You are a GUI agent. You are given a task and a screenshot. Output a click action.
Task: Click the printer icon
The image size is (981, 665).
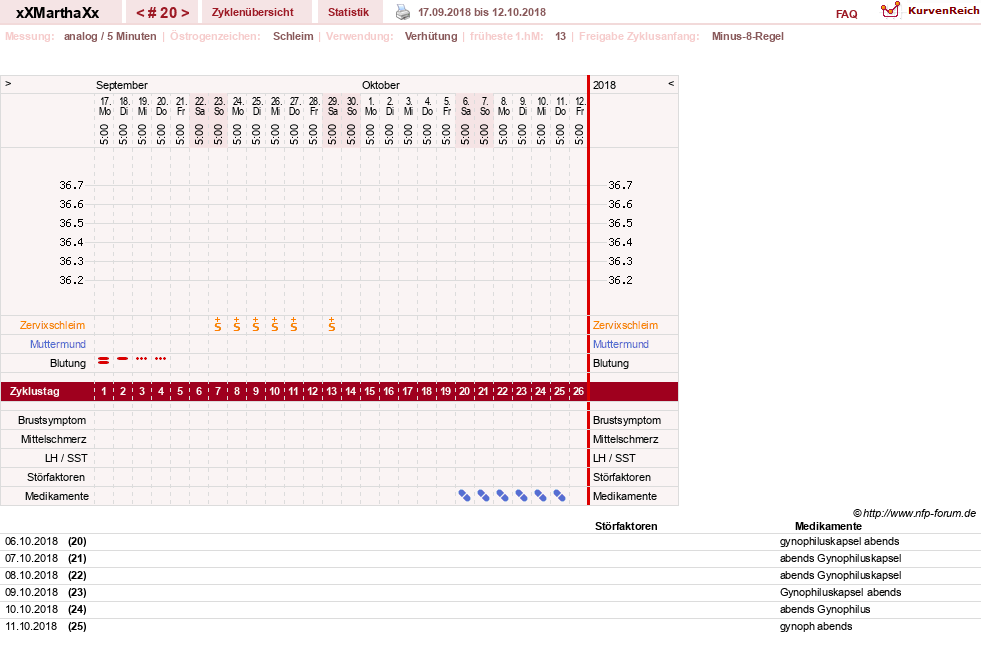[403, 12]
